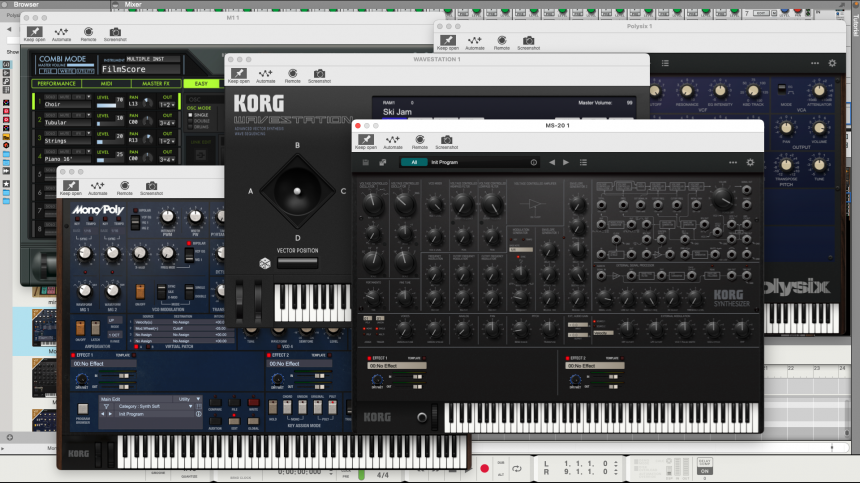Open the three-dot more menu in MS-20
This screenshot has height=483, width=860.
[733, 162]
